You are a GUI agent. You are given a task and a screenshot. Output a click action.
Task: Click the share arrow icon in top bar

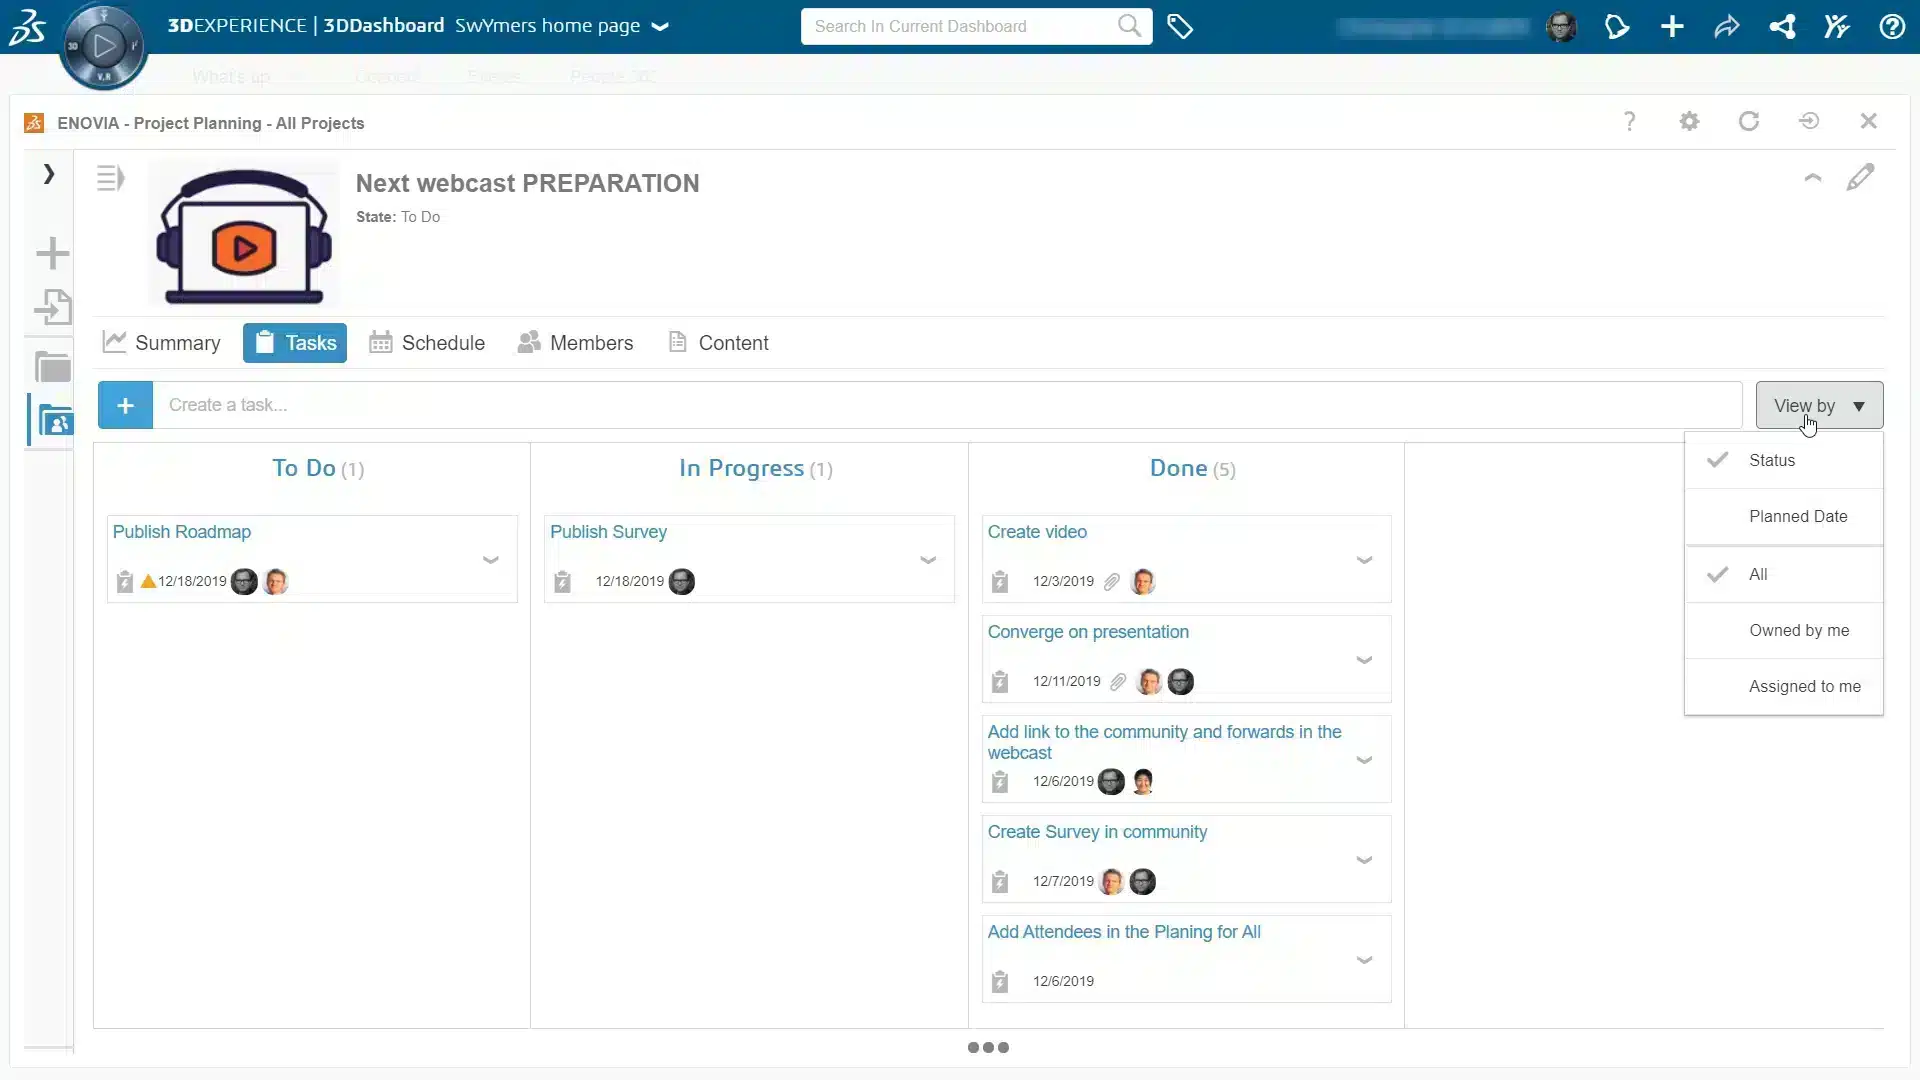[1727, 27]
